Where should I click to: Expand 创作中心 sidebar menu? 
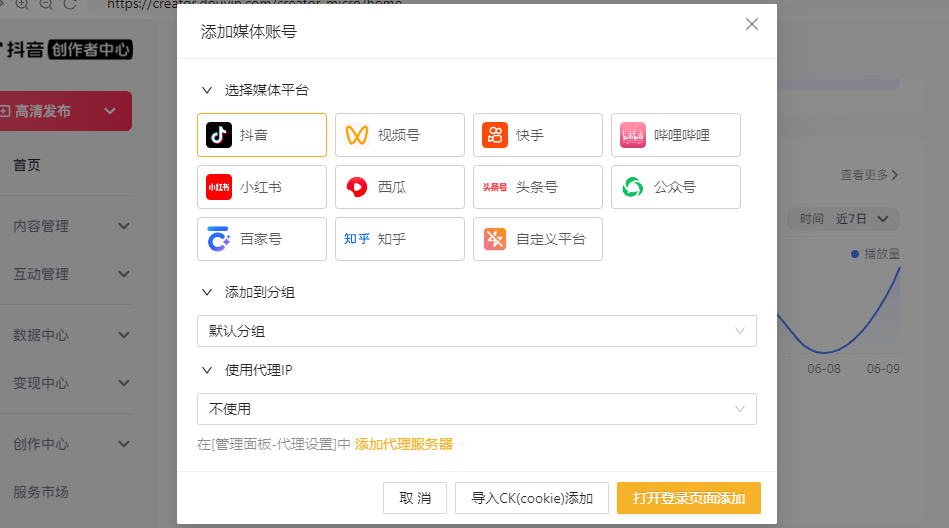[71, 444]
